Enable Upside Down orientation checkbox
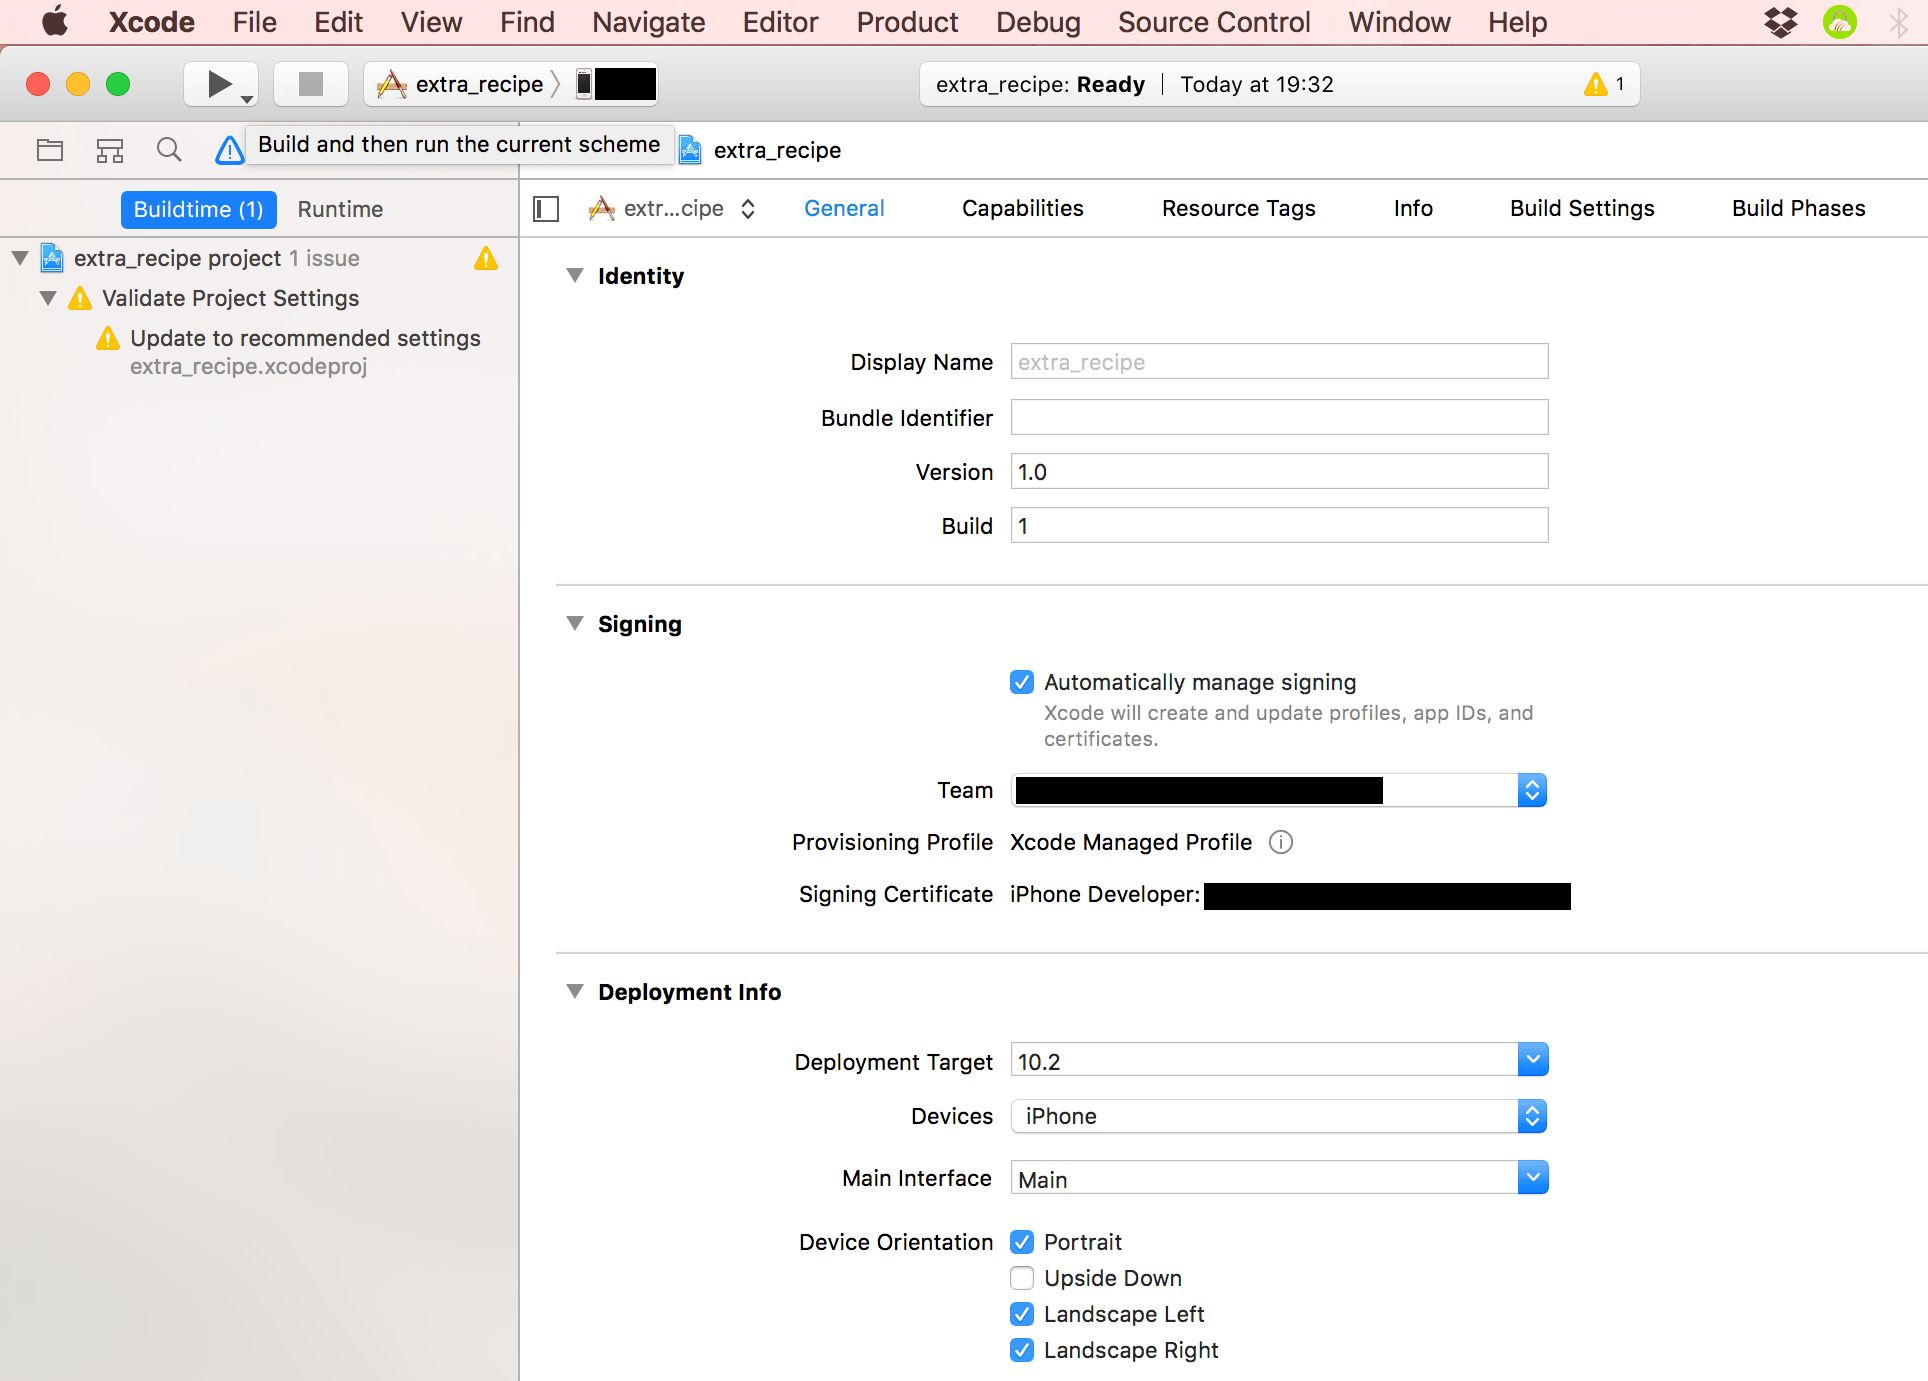 (1022, 1278)
